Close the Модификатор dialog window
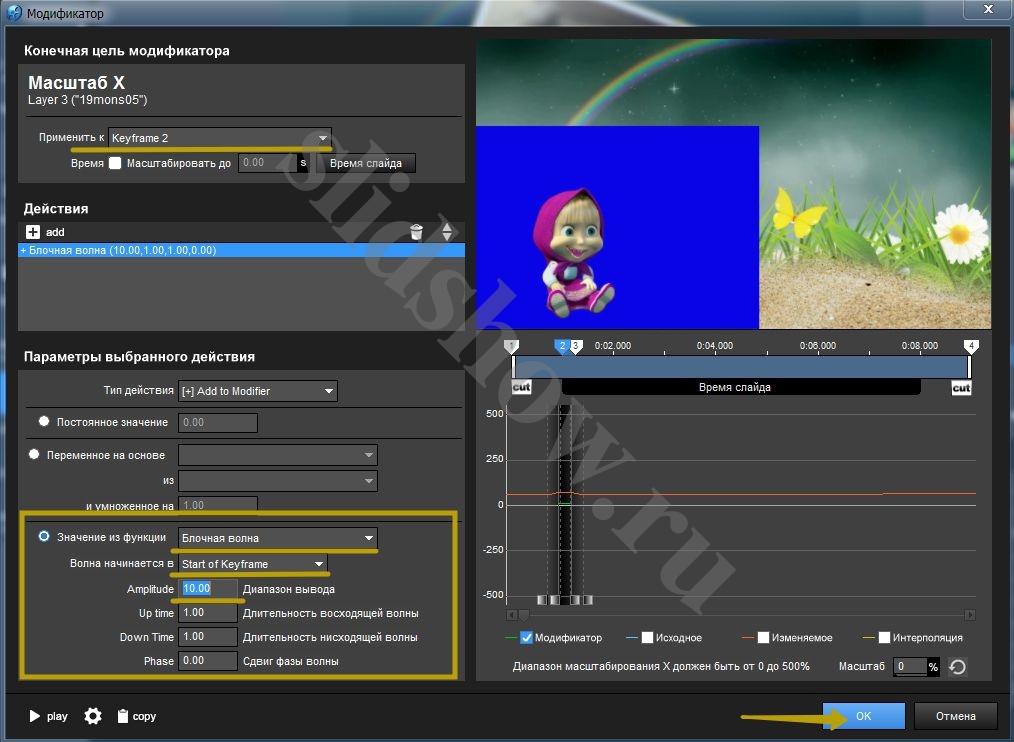 [988, 9]
